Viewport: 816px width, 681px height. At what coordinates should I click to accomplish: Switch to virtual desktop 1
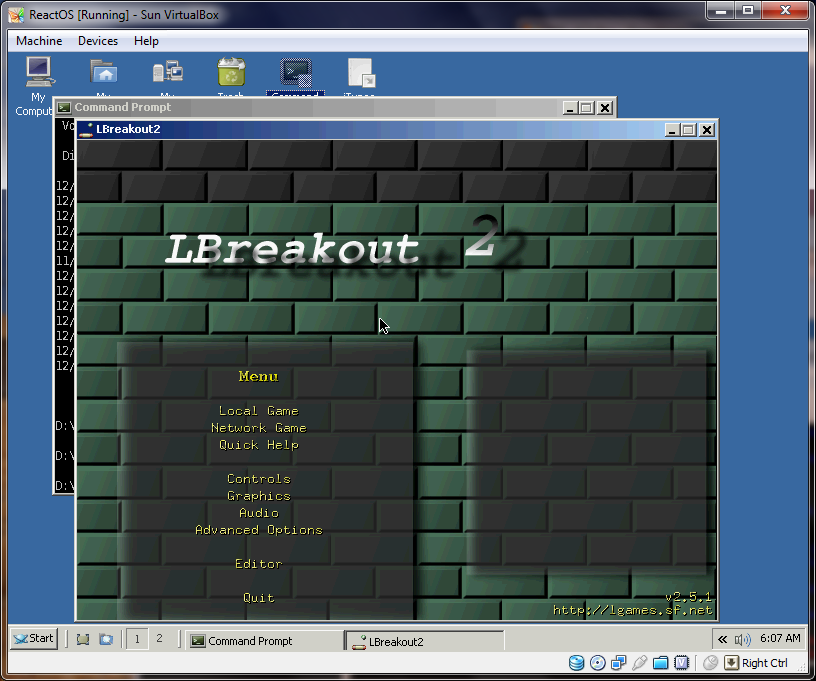tap(136, 639)
